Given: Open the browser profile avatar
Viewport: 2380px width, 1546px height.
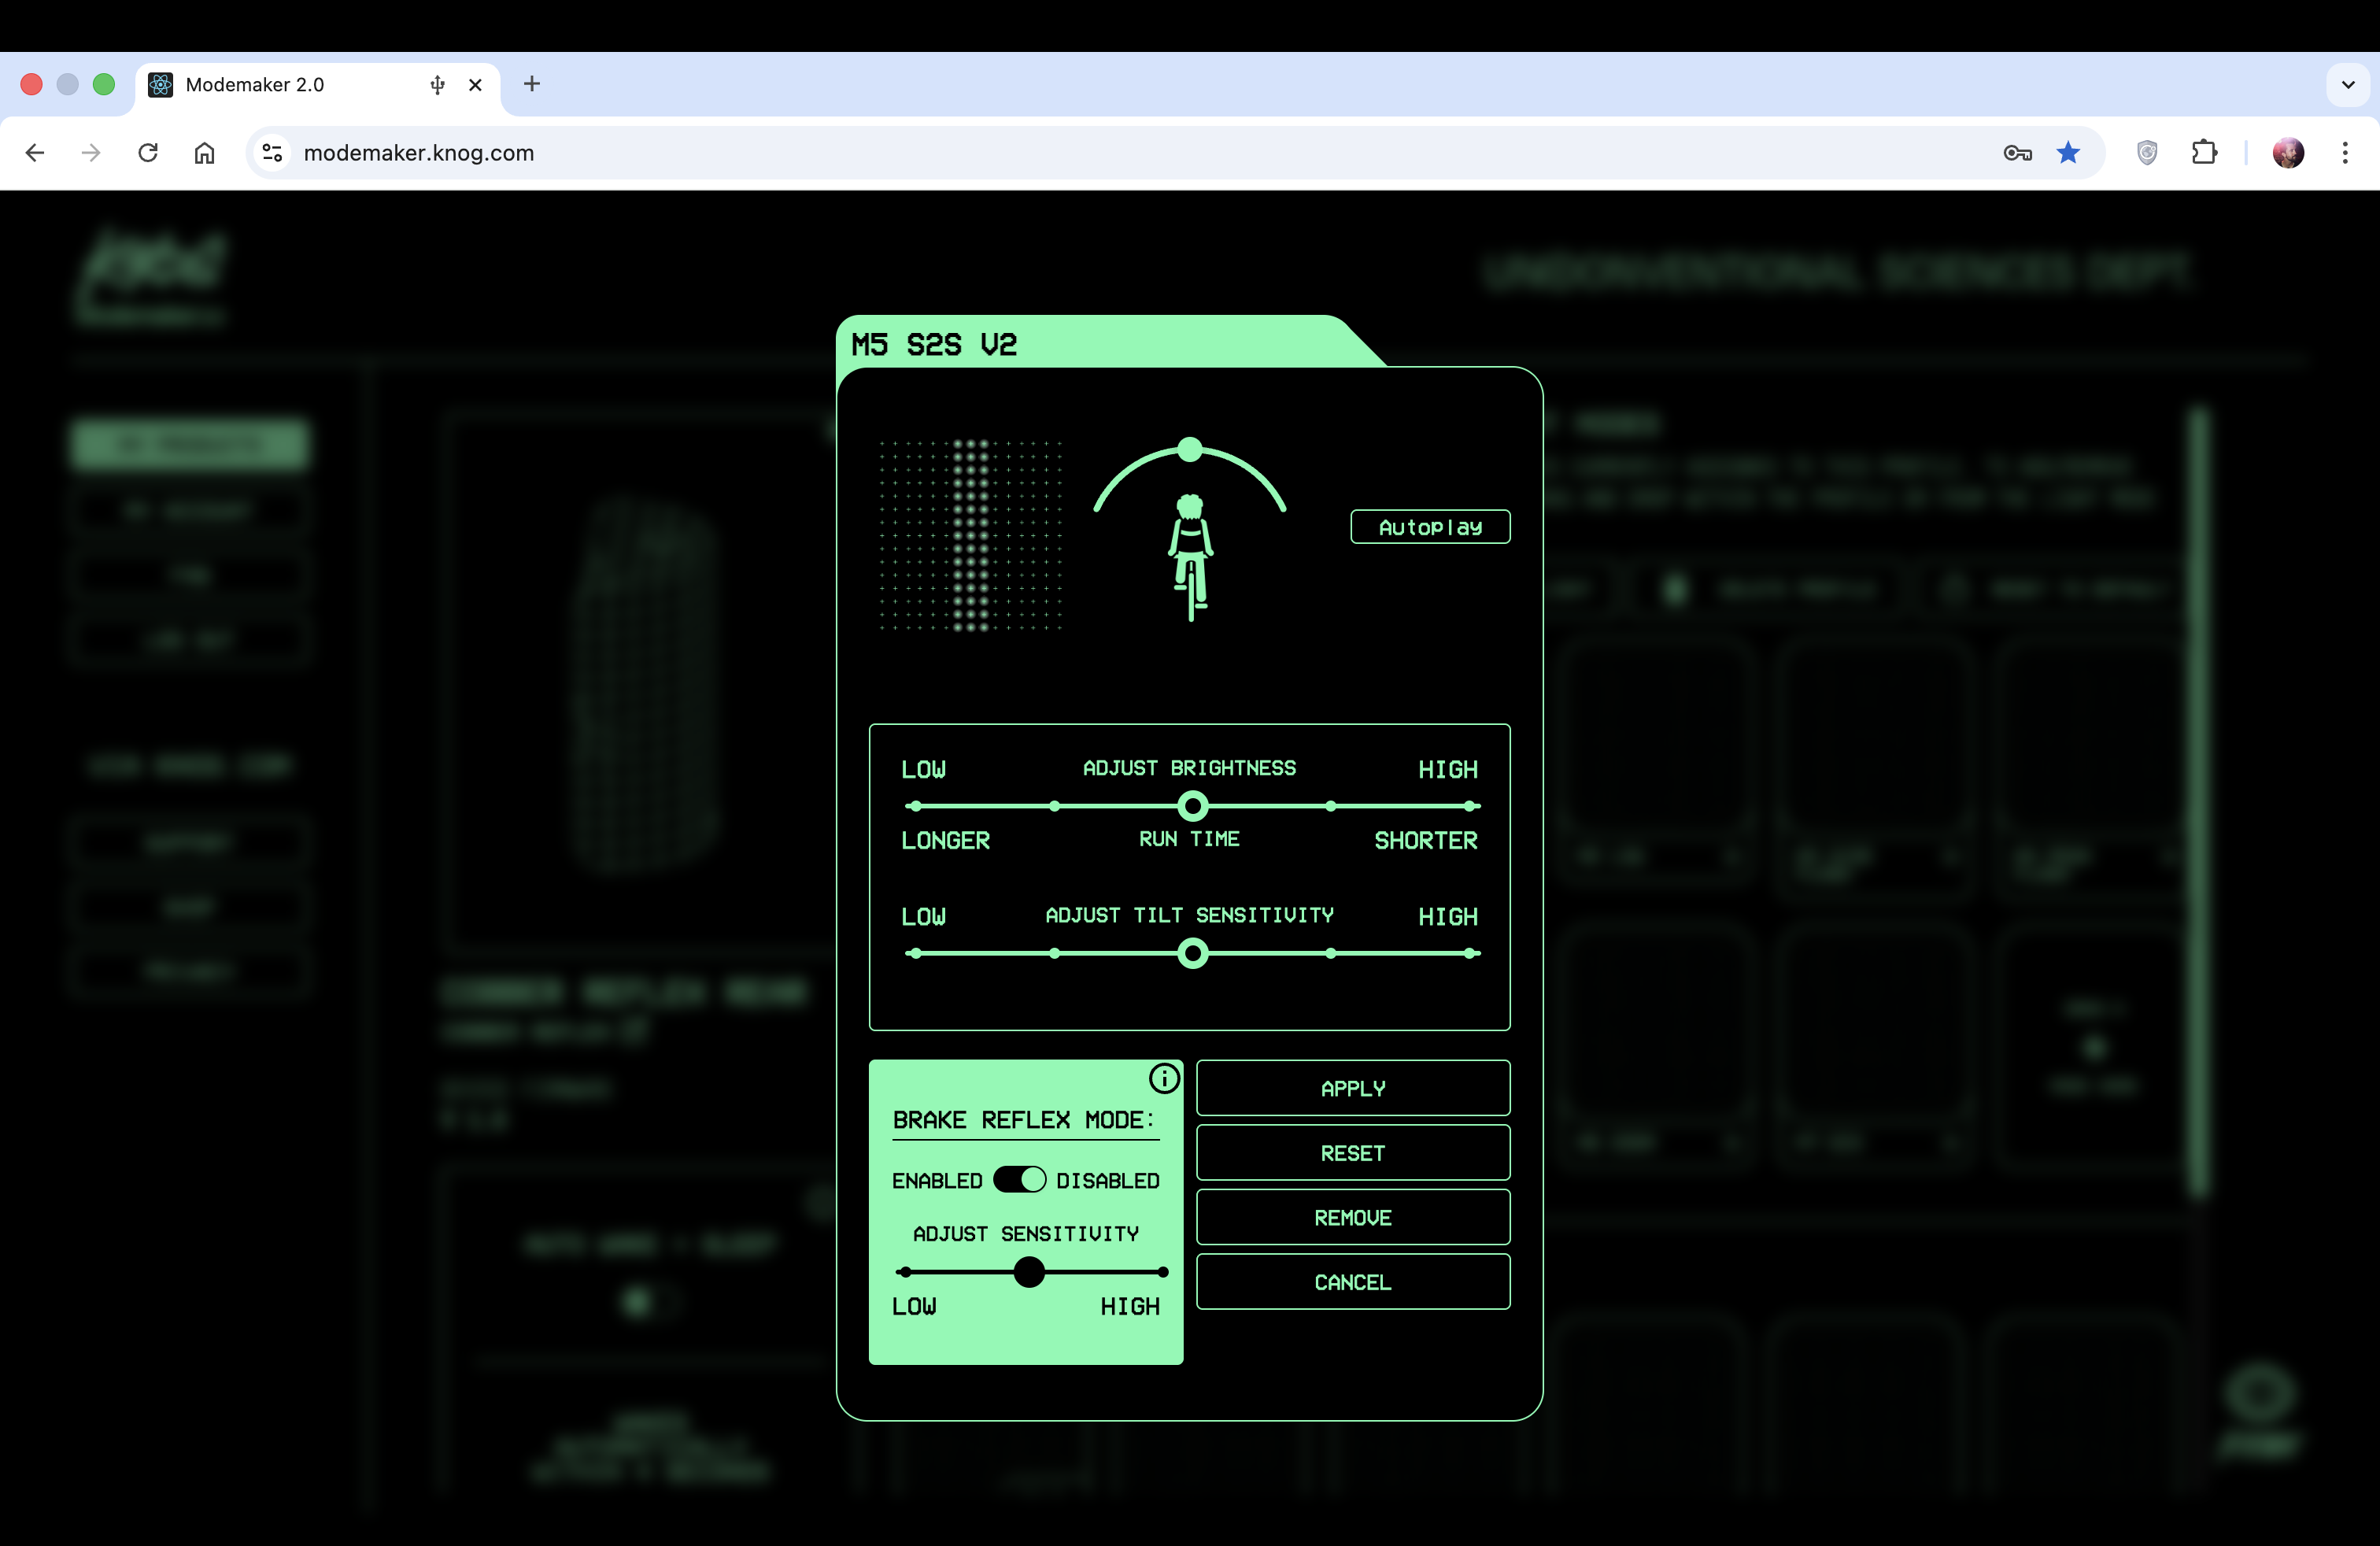Looking at the screenshot, I should (x=2289, y=152).
